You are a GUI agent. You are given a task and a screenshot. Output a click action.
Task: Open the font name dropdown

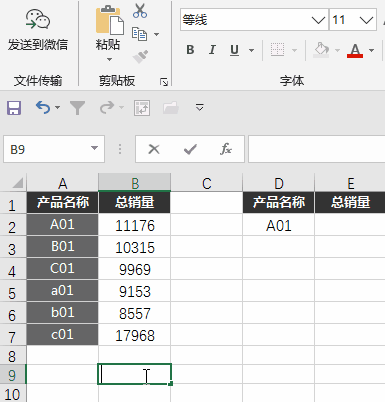(318, 20)
